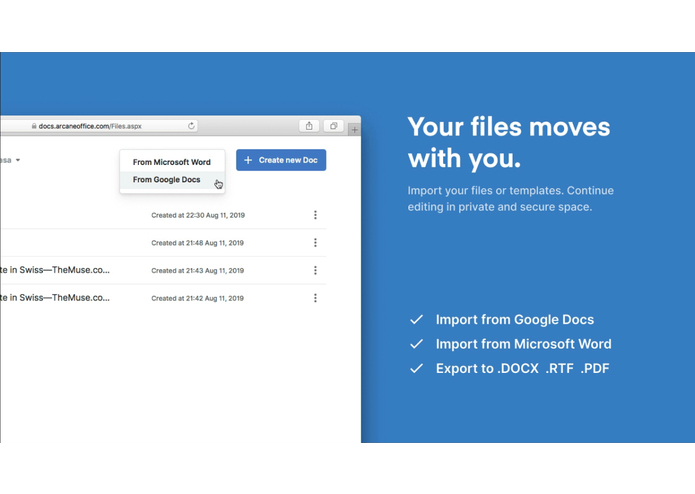The height and width of the screenshot is (494, 695).
Task: Choose From Microsoft Word import option
Action: pyautogui.click(x=172, y=162)
